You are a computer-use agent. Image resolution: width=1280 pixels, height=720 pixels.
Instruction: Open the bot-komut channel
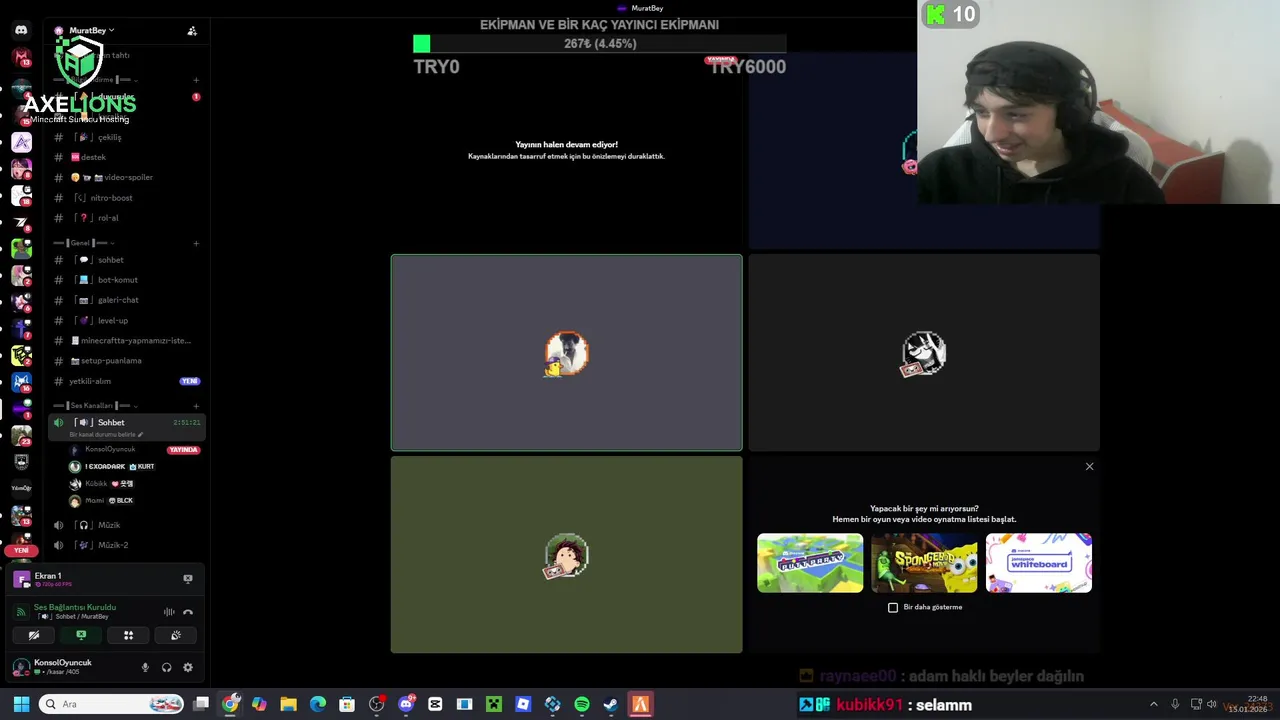pyautogui.click(x=128, y=280)
